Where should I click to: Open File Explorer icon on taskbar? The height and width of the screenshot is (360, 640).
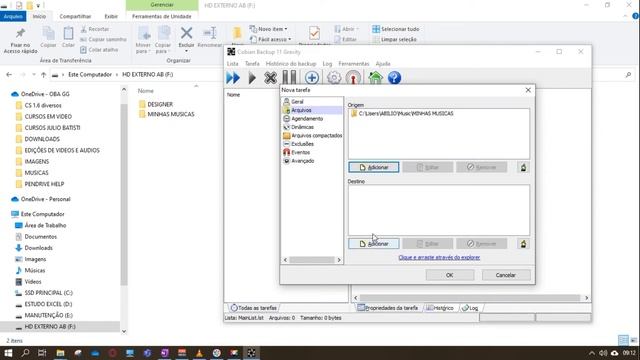pos(60,353)
